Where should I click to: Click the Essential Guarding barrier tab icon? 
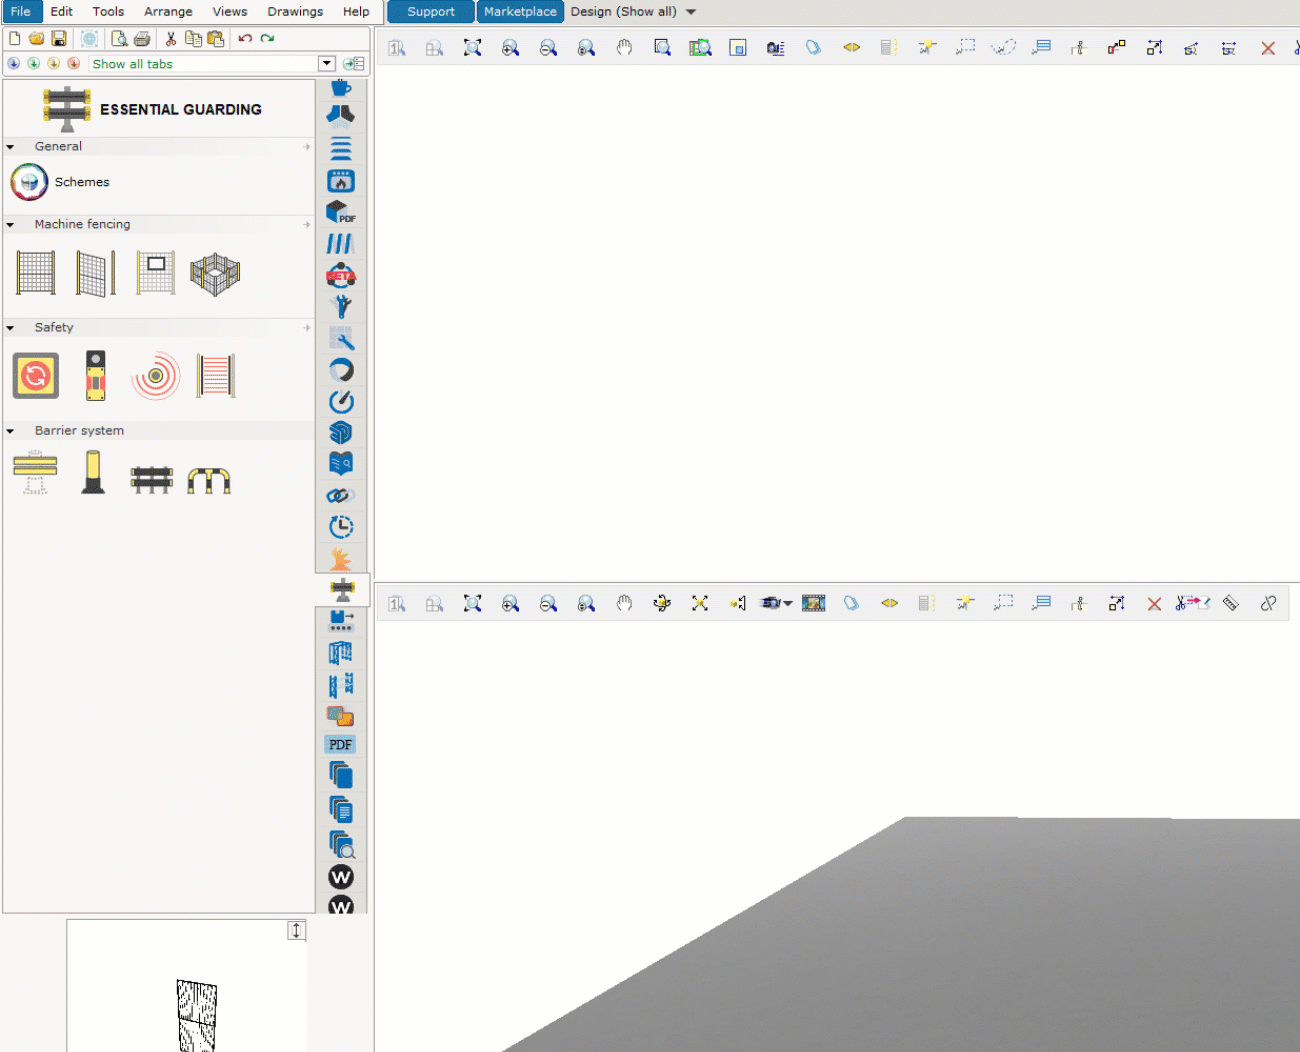pyautogui.click(x=342, y=589)
